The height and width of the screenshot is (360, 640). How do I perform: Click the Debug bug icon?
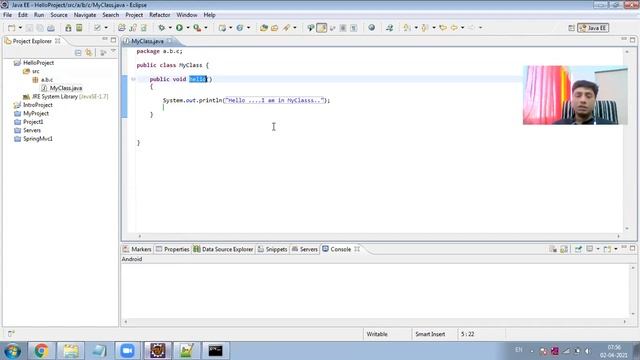pyautogui.click(x=162, y=28)
